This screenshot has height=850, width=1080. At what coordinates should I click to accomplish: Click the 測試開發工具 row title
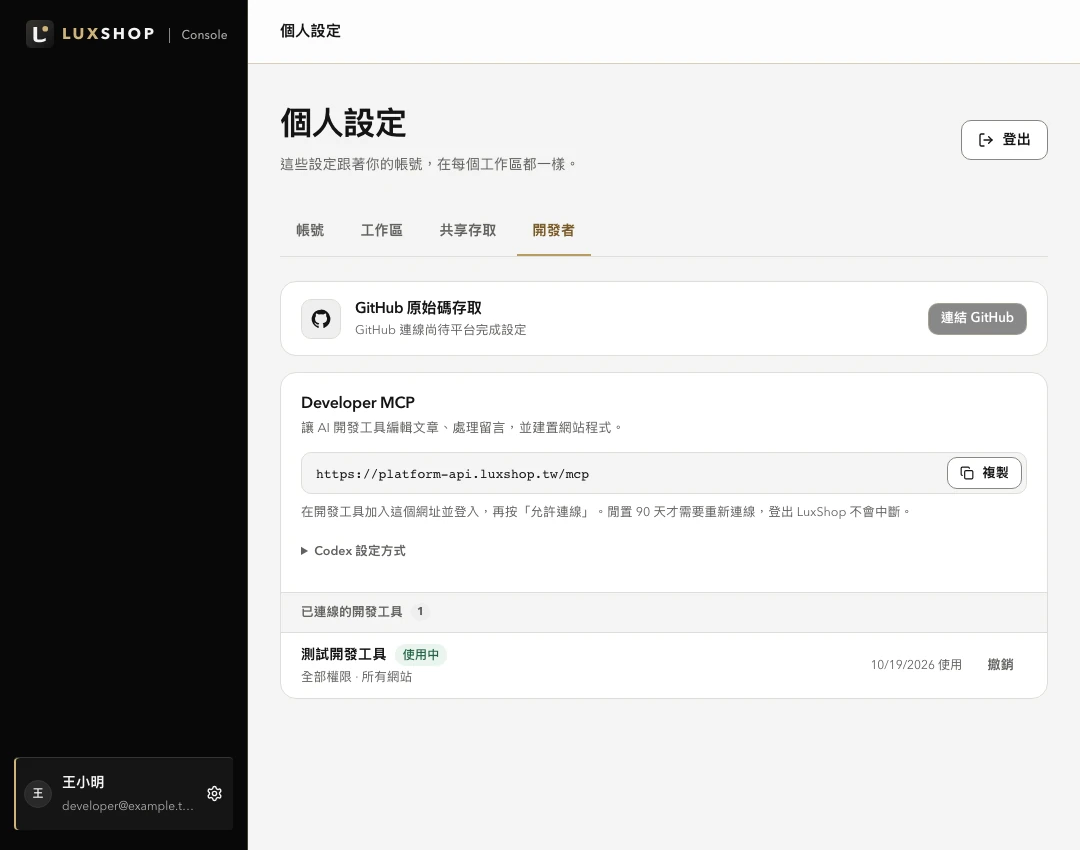[344, 654]
